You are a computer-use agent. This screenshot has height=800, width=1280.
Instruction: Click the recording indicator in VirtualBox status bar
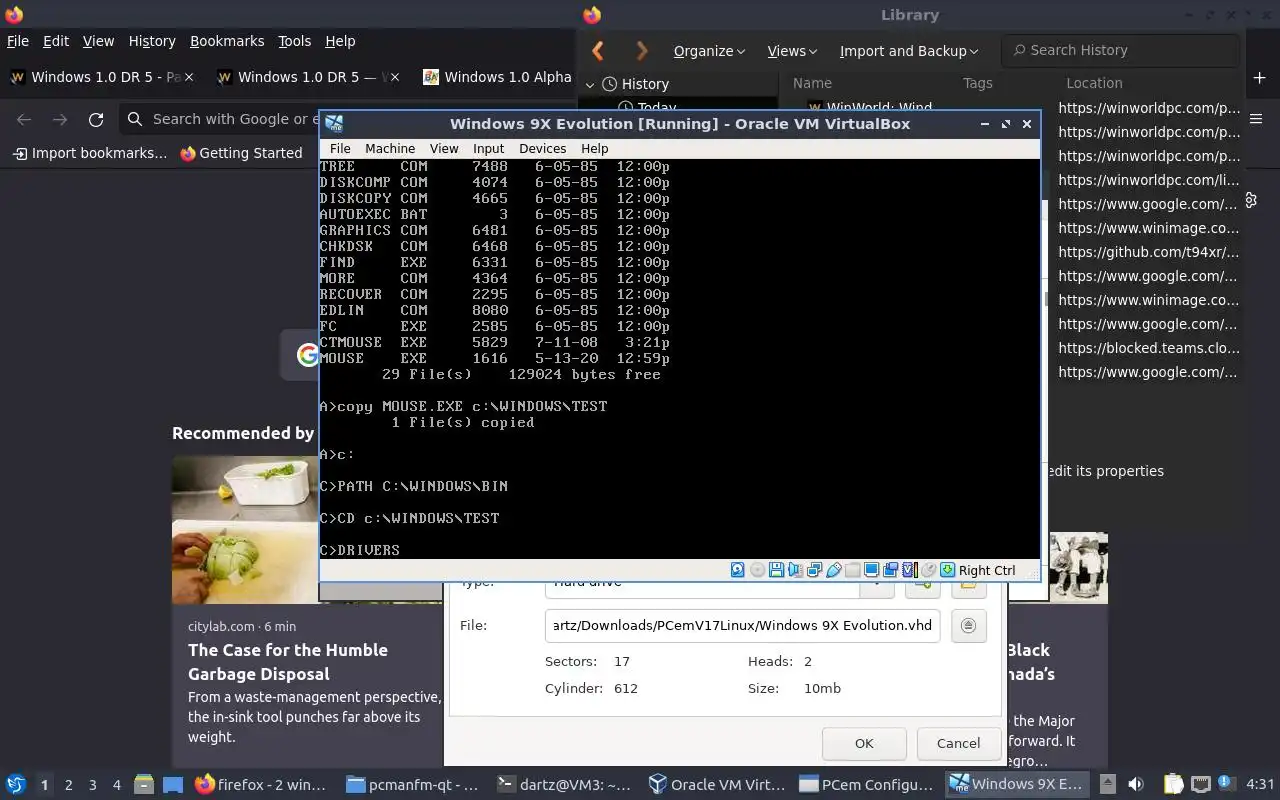point(890,570)
